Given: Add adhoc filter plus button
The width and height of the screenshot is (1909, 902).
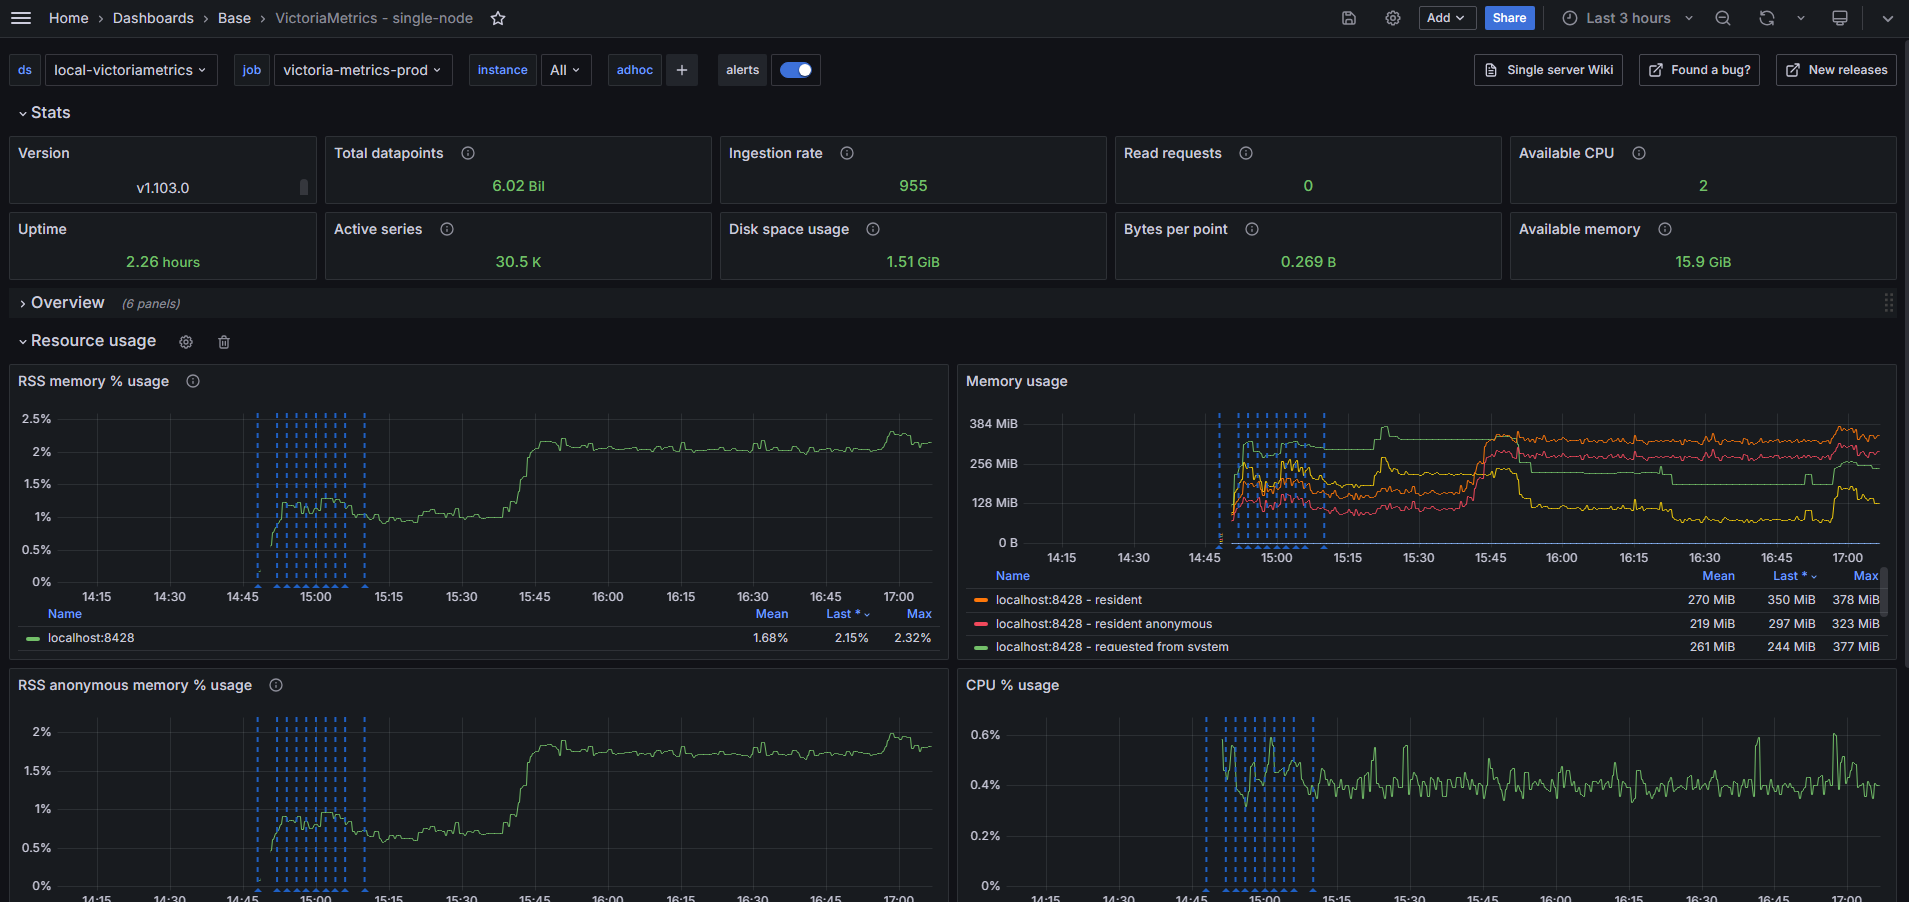Looking at the screenshot, I should pos(682,70).
